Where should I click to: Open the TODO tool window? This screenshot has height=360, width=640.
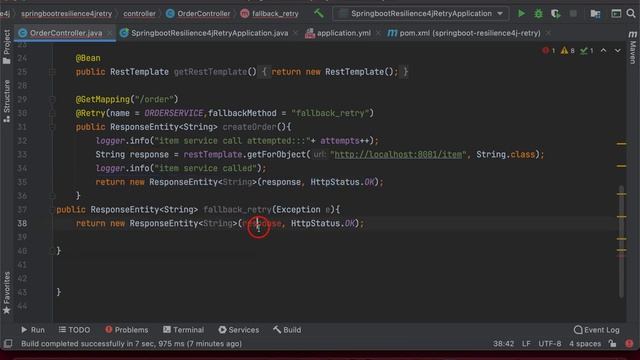[x=74, y=329]
